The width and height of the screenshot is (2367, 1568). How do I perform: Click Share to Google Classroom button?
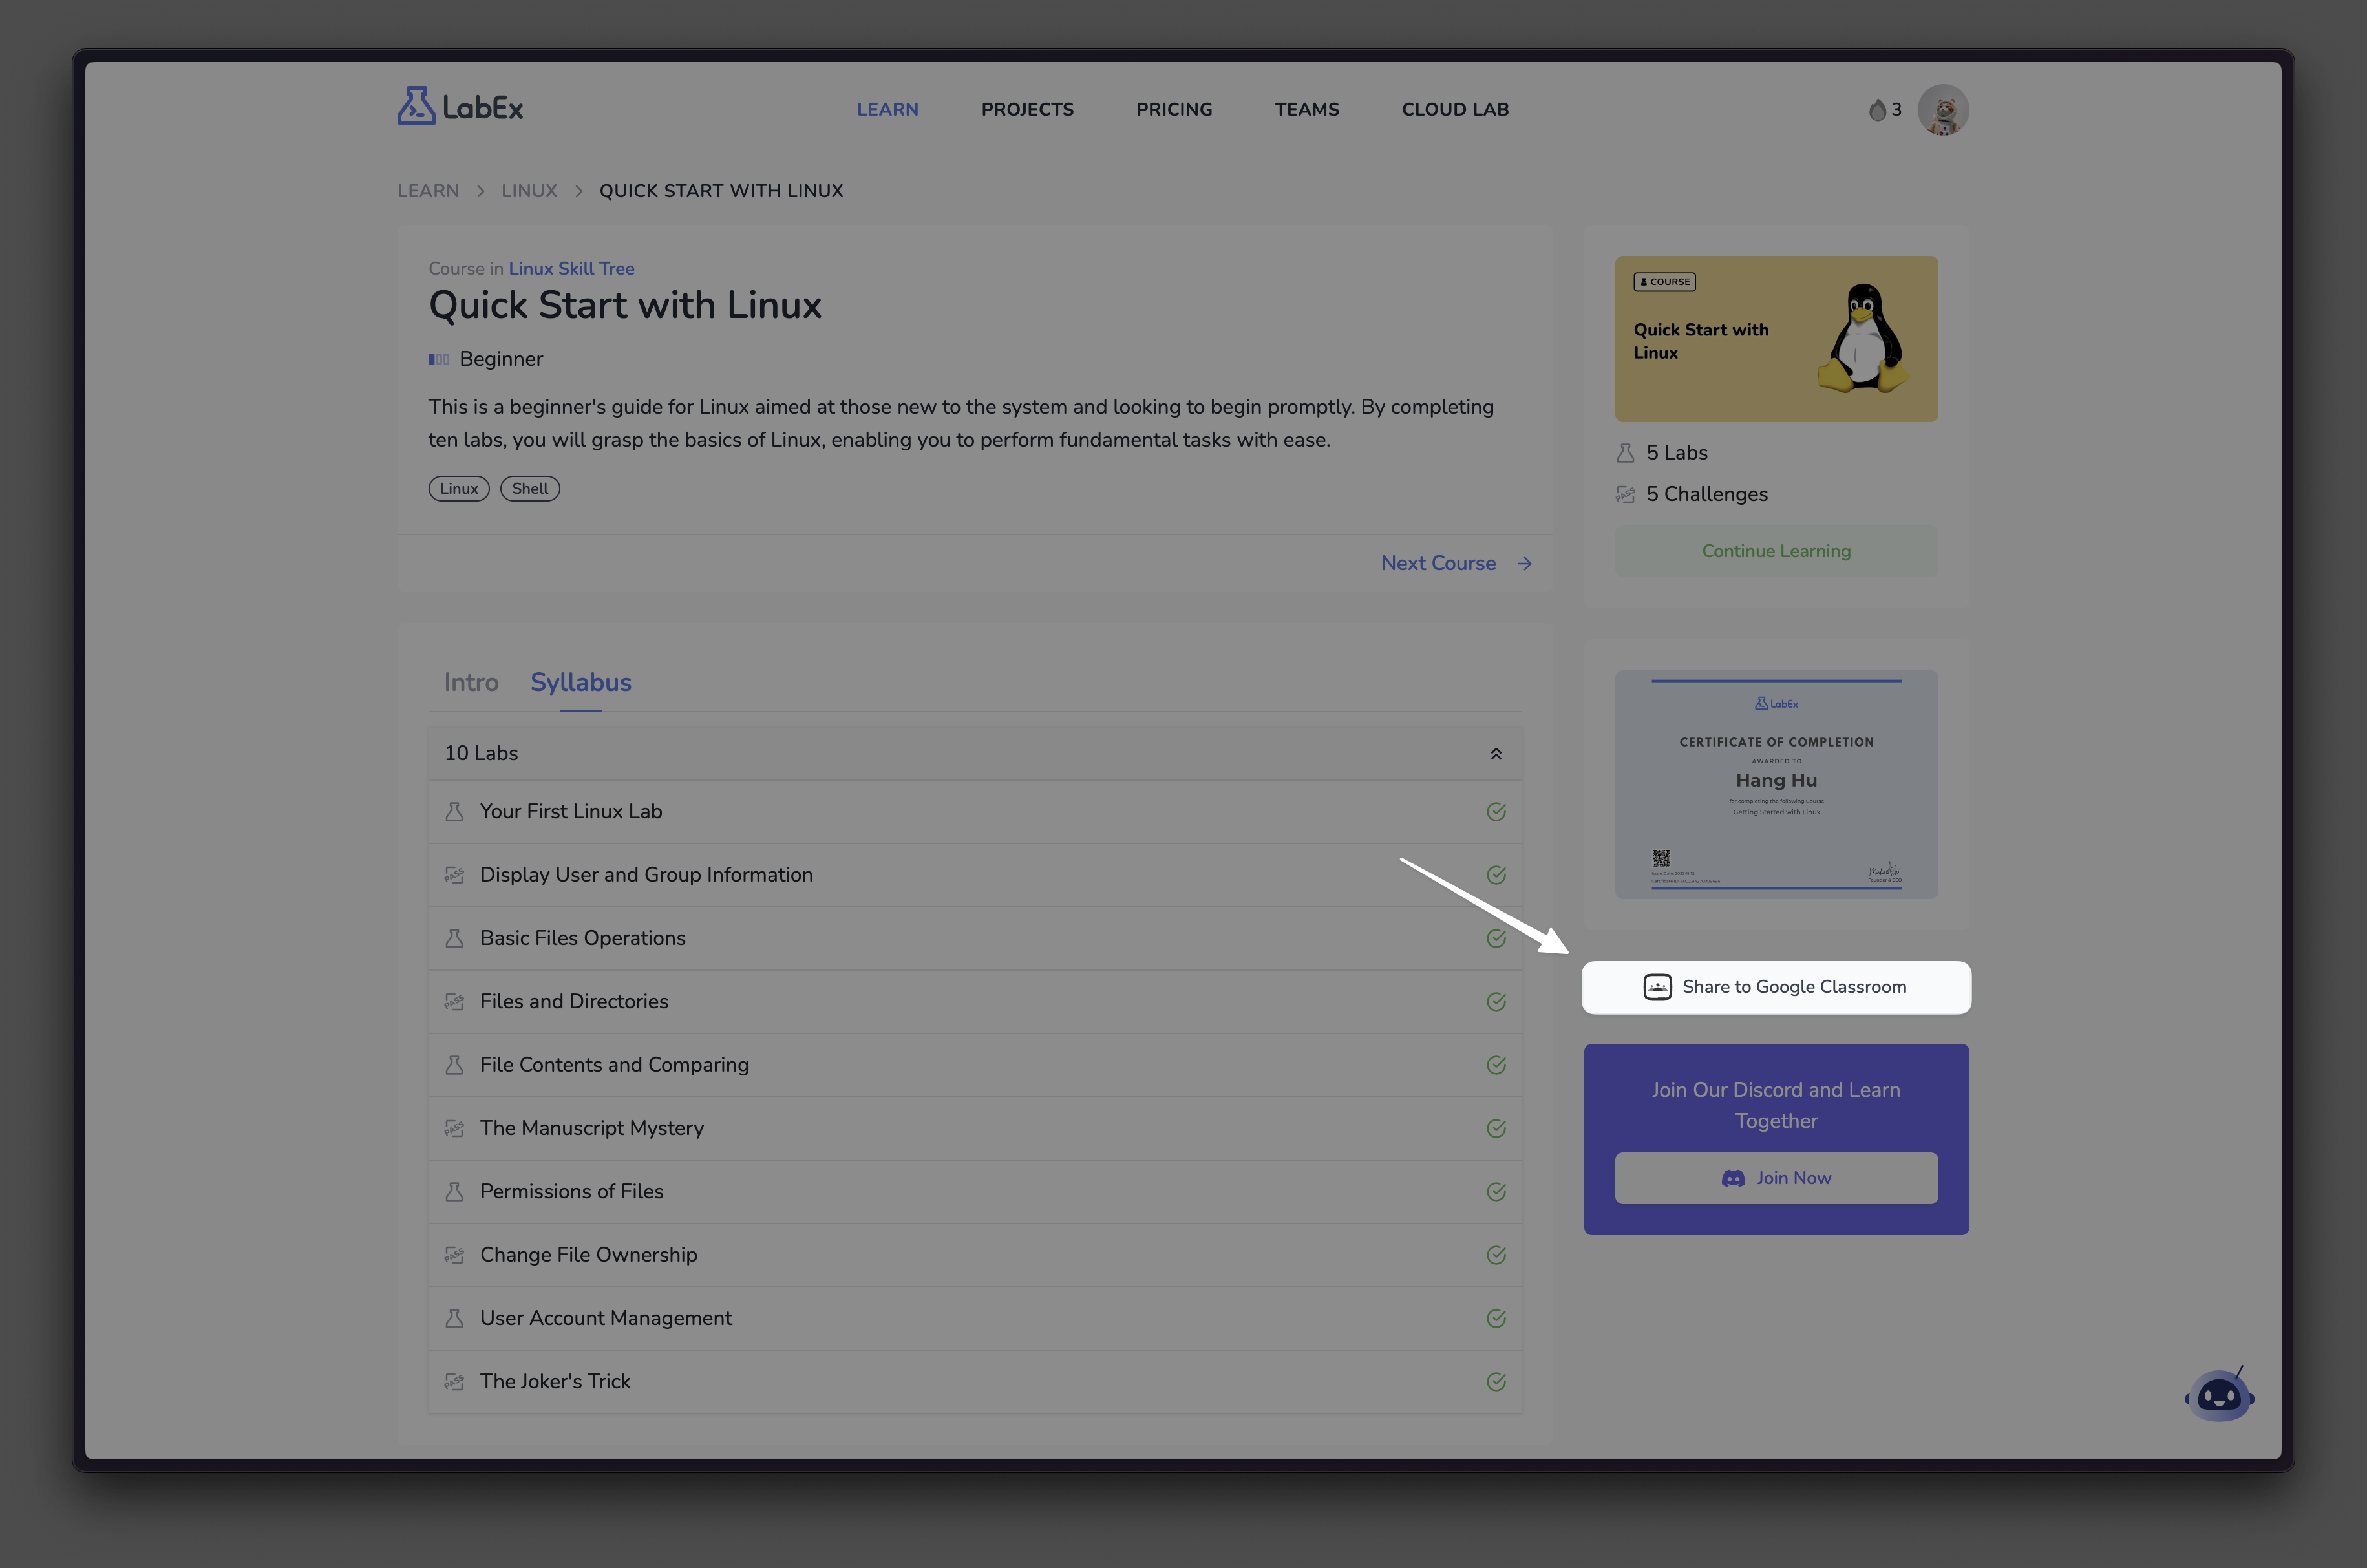(x=1776, y=988)
